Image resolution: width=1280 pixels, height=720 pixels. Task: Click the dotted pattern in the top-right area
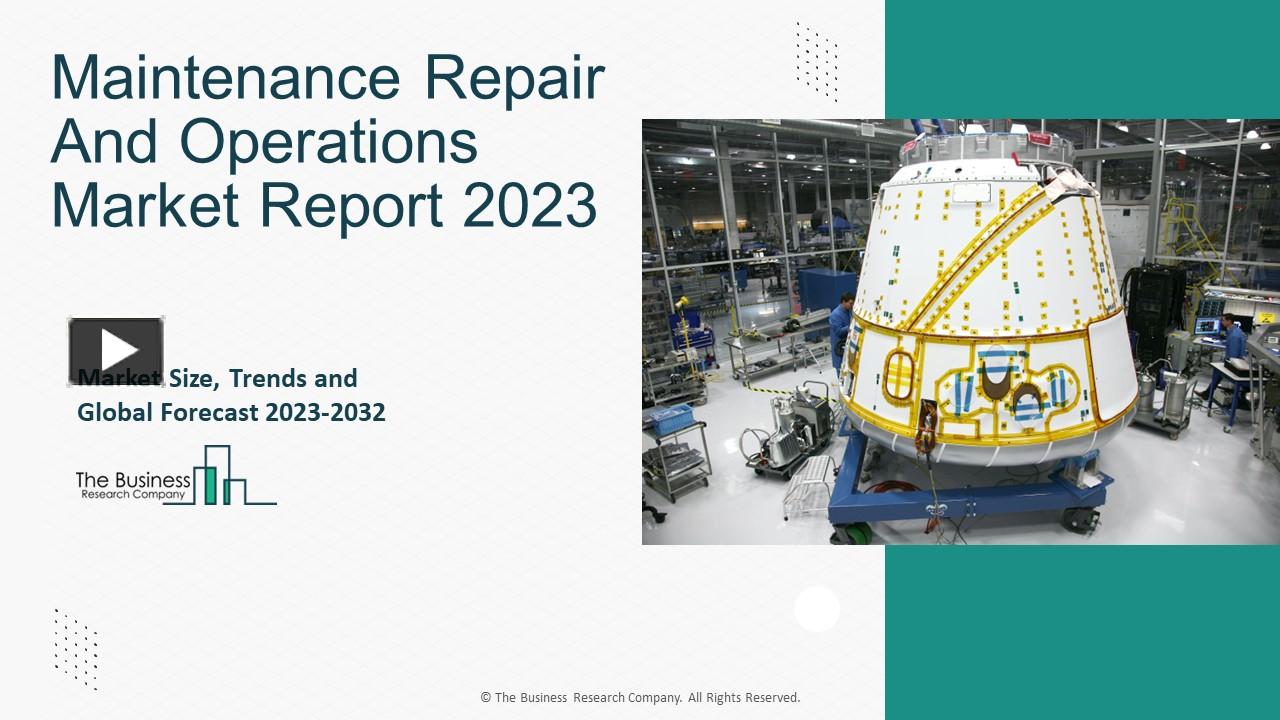pos(815,60)
